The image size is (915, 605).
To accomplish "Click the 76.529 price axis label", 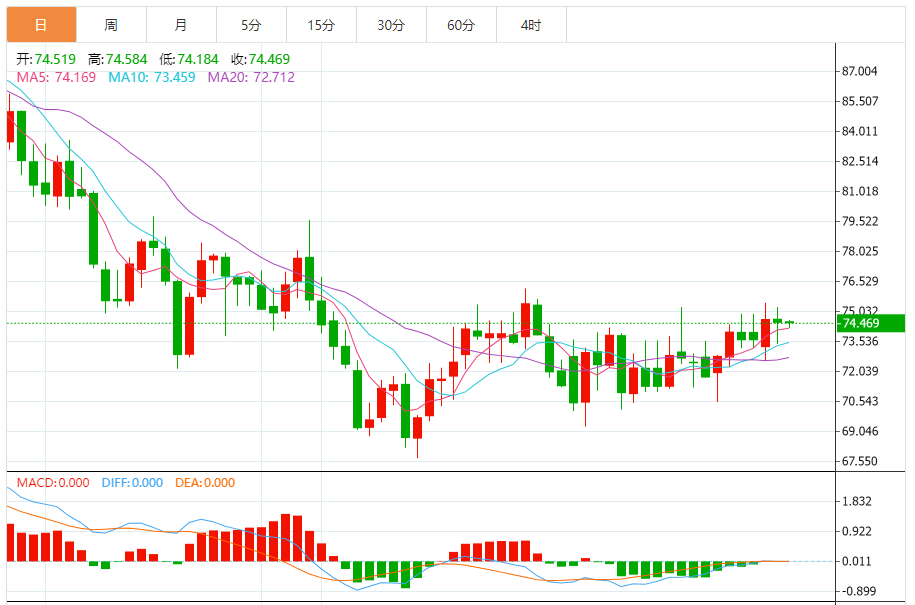I will point(860,281).
